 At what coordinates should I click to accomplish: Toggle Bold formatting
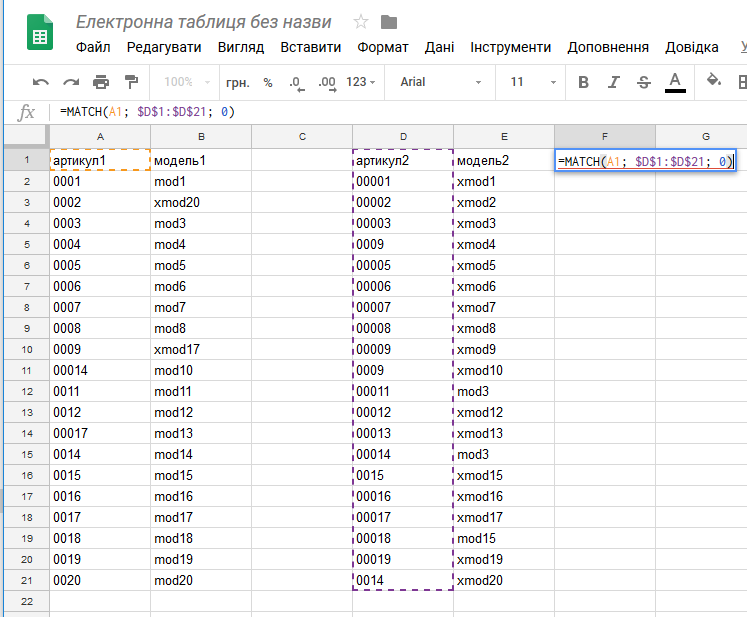(583, 82)
